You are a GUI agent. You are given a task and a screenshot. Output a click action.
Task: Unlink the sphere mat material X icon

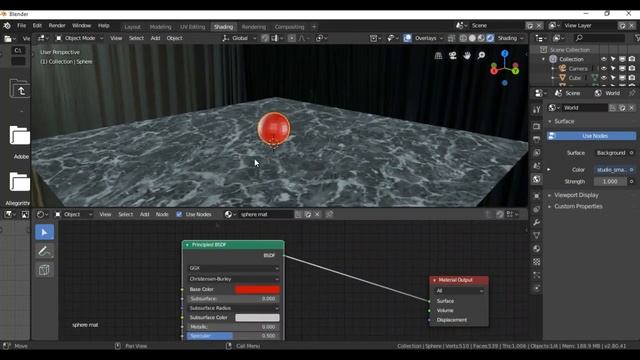[x=317, y=214]
